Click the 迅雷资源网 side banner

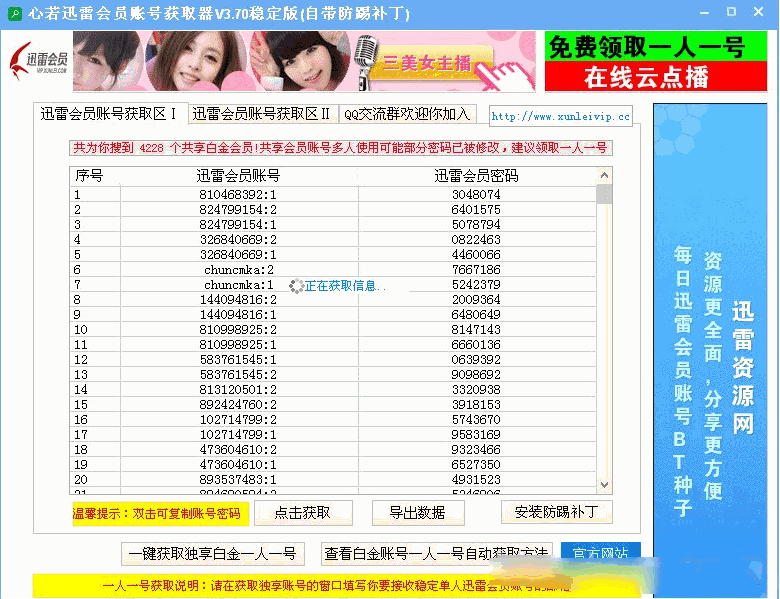coord(710,348)
